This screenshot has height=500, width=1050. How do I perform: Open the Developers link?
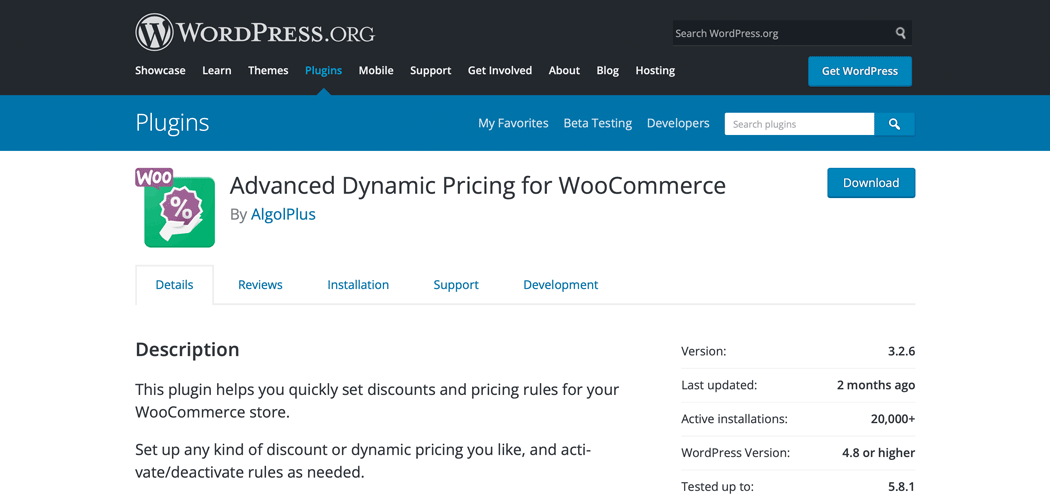tap(678, 123)
